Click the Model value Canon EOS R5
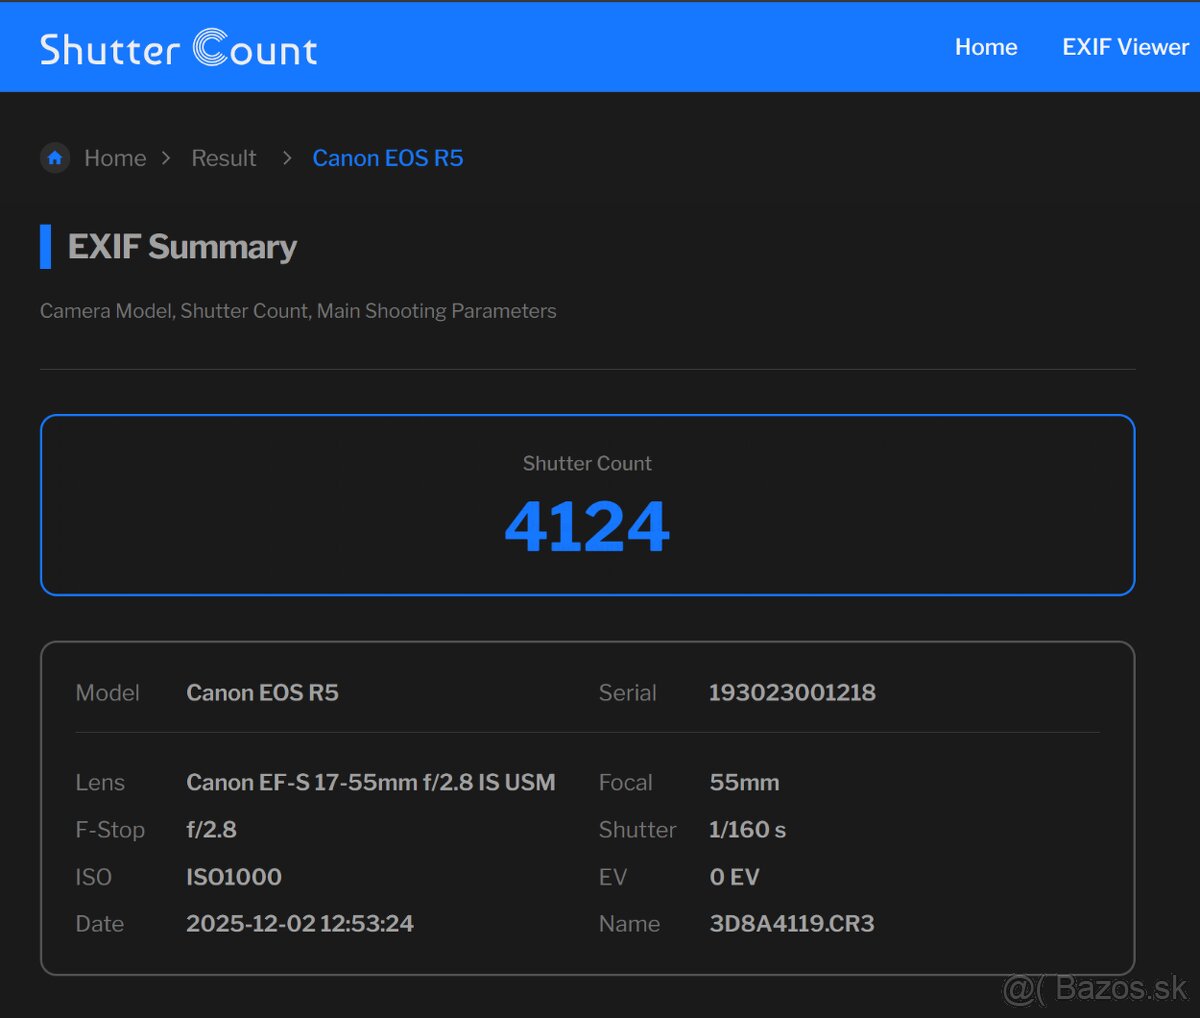The image size is (1200, 1018). pyautogui.click(x=262, y=692)
